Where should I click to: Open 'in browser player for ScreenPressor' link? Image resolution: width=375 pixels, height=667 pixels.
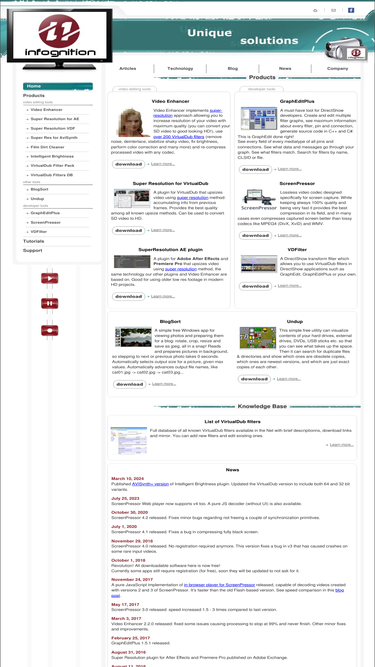click(217, 585)
